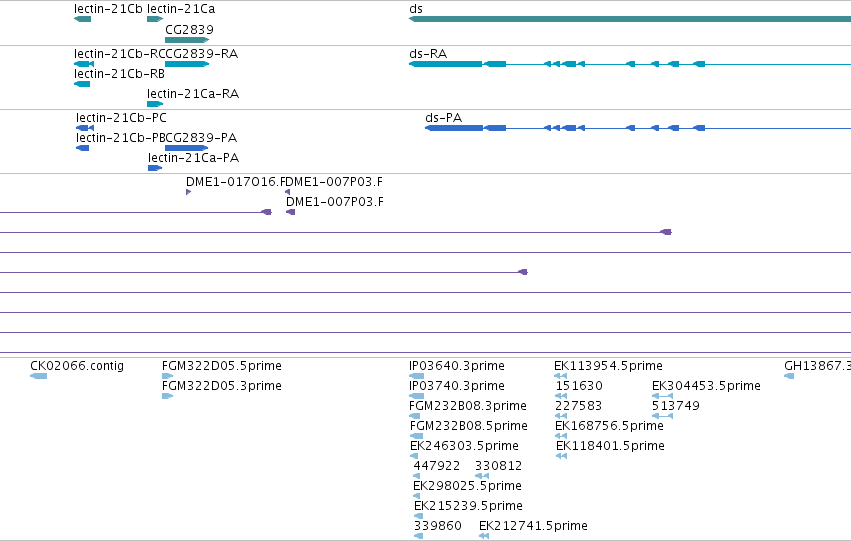Select the lectin-21Ca-RA transcript glyph
The width and height of the screenshot is (851, 541).
pyautogui.click(x=155, y=104)
